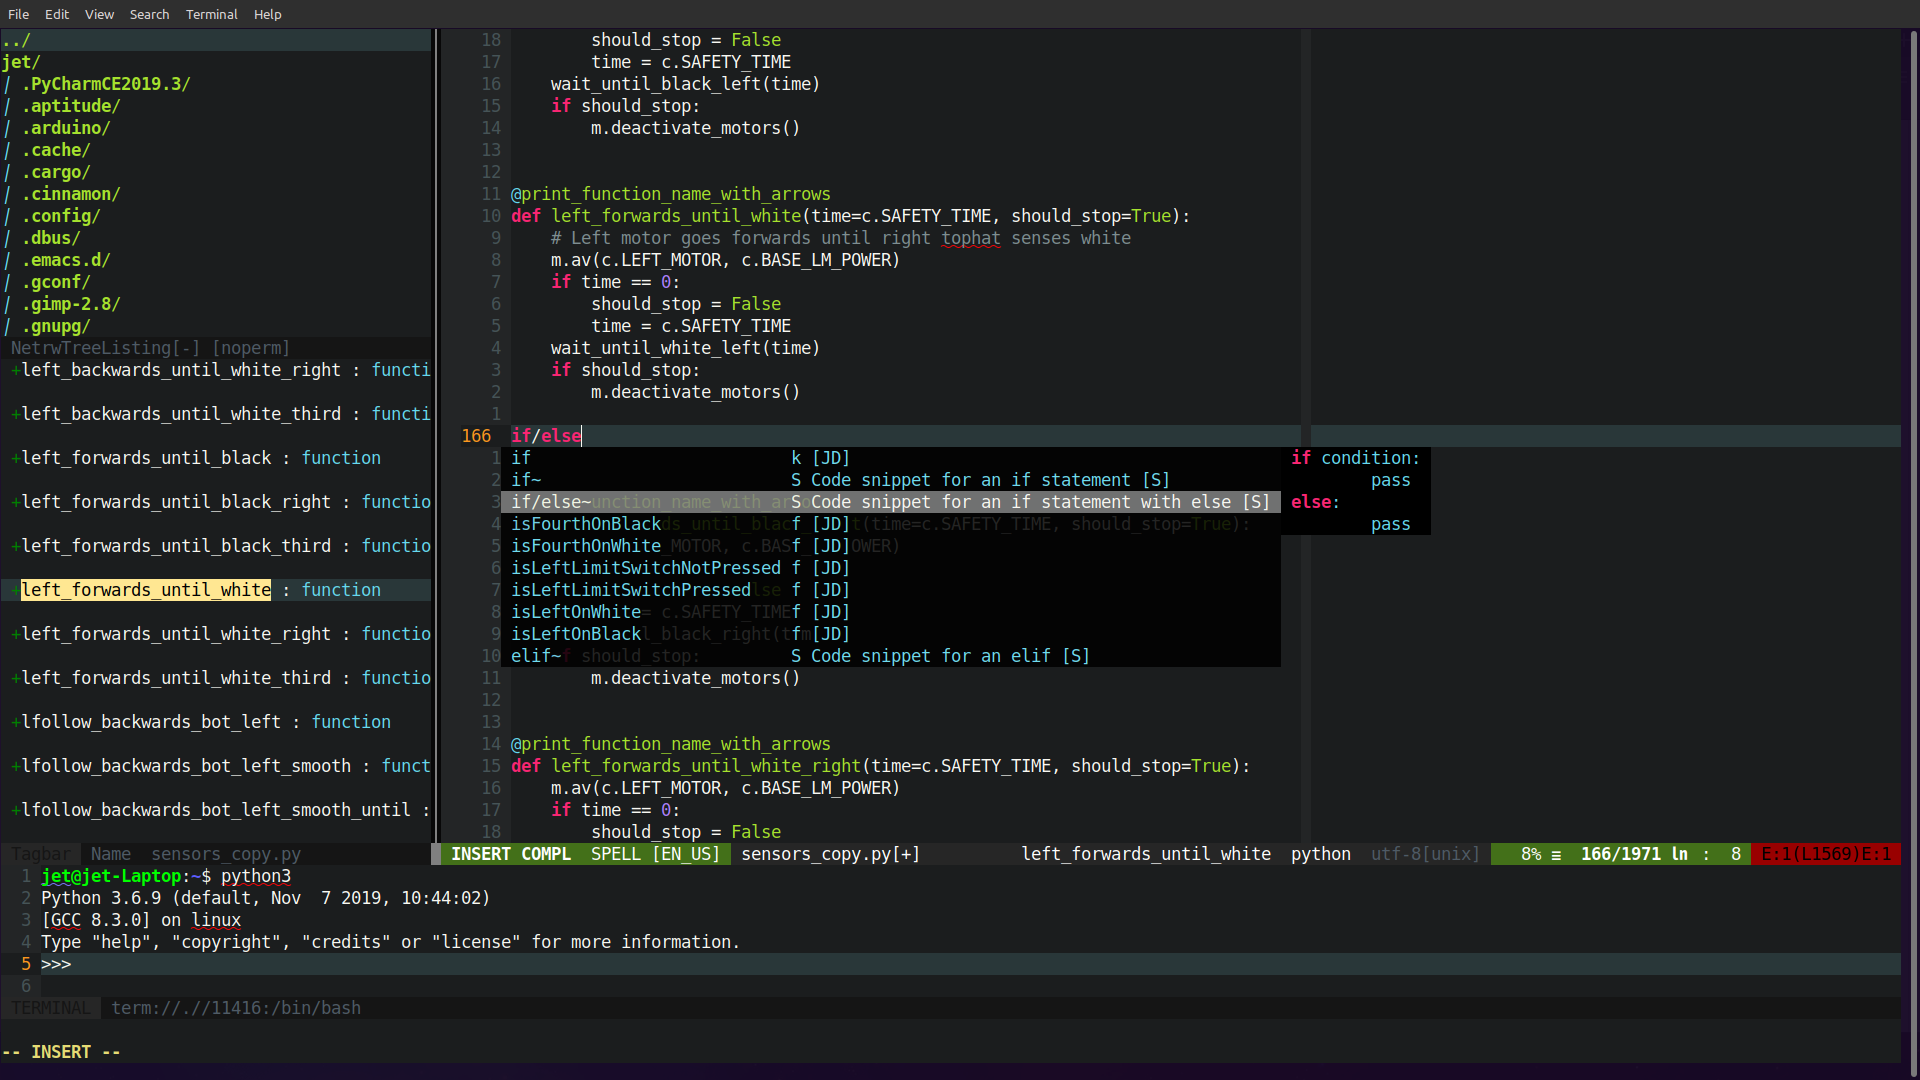
Task: Click the Tagbar label in status line
Action: (x=41, y=854)
